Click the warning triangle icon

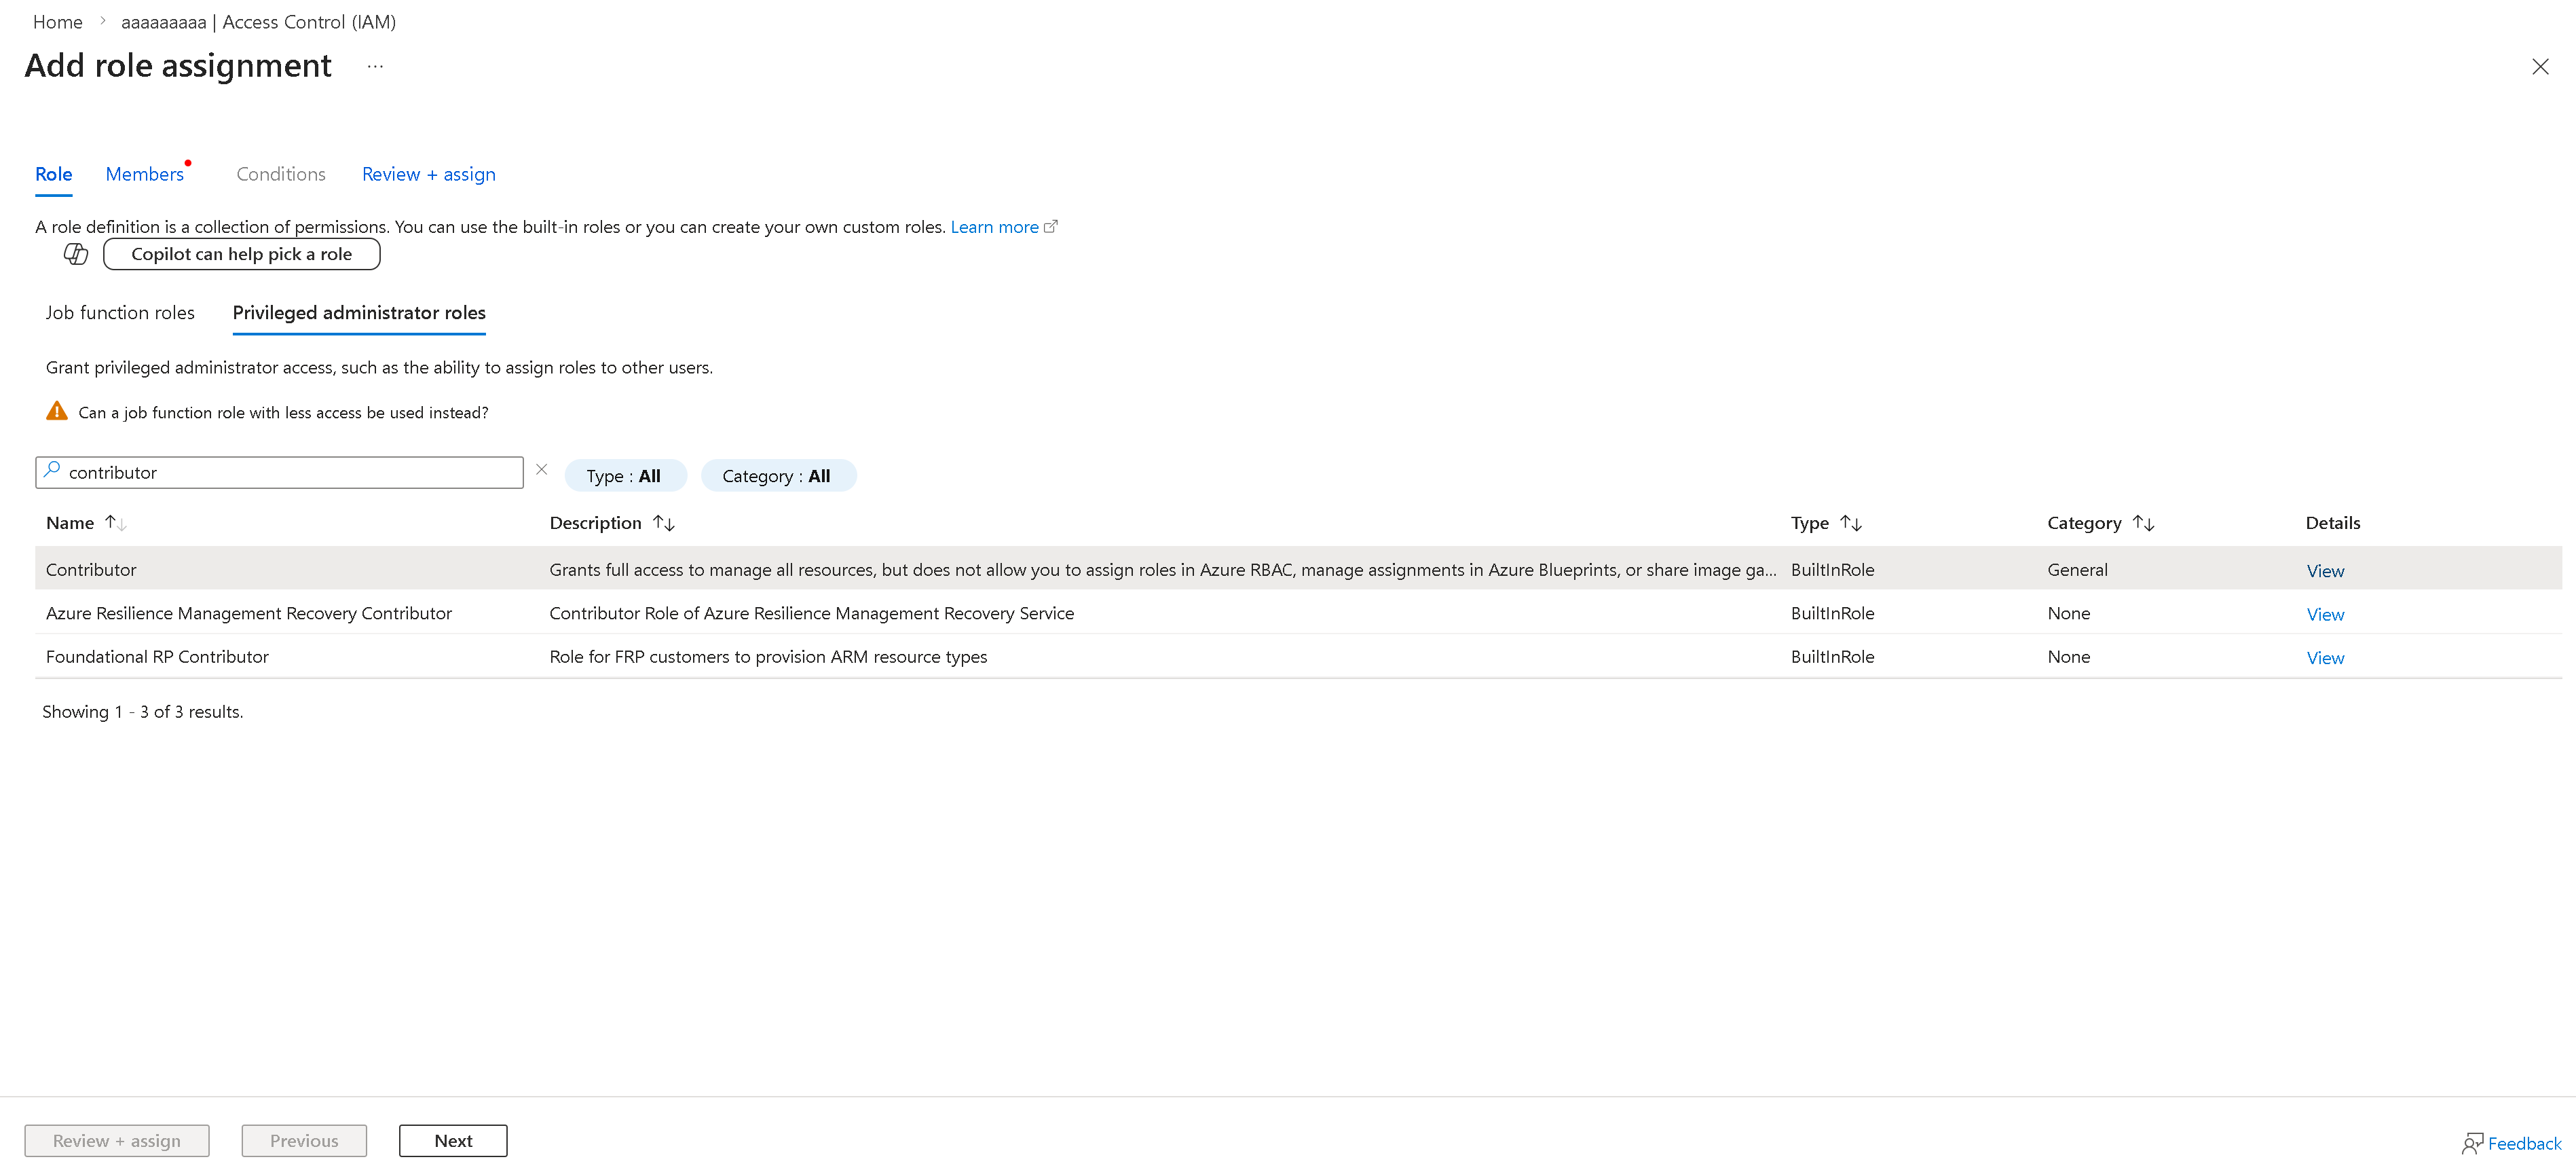pos(57,411)
